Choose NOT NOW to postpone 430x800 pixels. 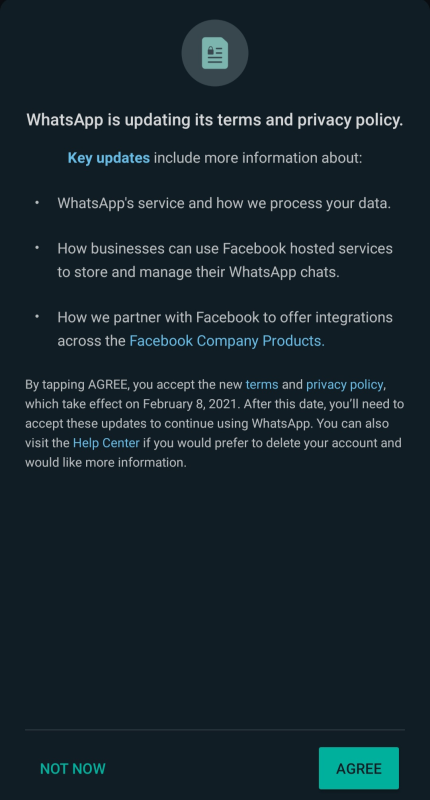point(73,769)
